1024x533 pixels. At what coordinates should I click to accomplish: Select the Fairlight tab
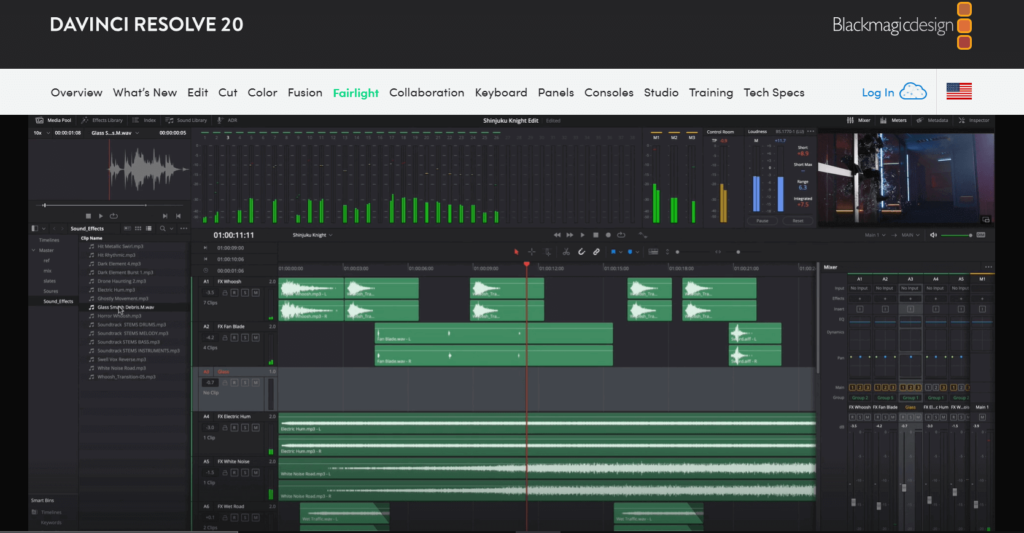[x=355, y=93]
